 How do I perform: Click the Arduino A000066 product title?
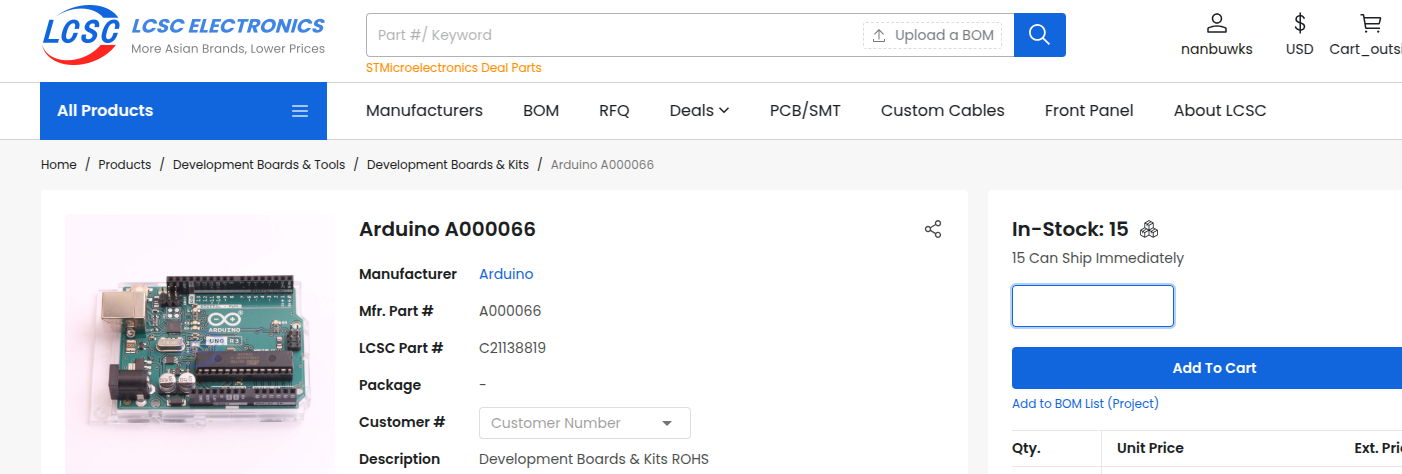coord(447,229)
